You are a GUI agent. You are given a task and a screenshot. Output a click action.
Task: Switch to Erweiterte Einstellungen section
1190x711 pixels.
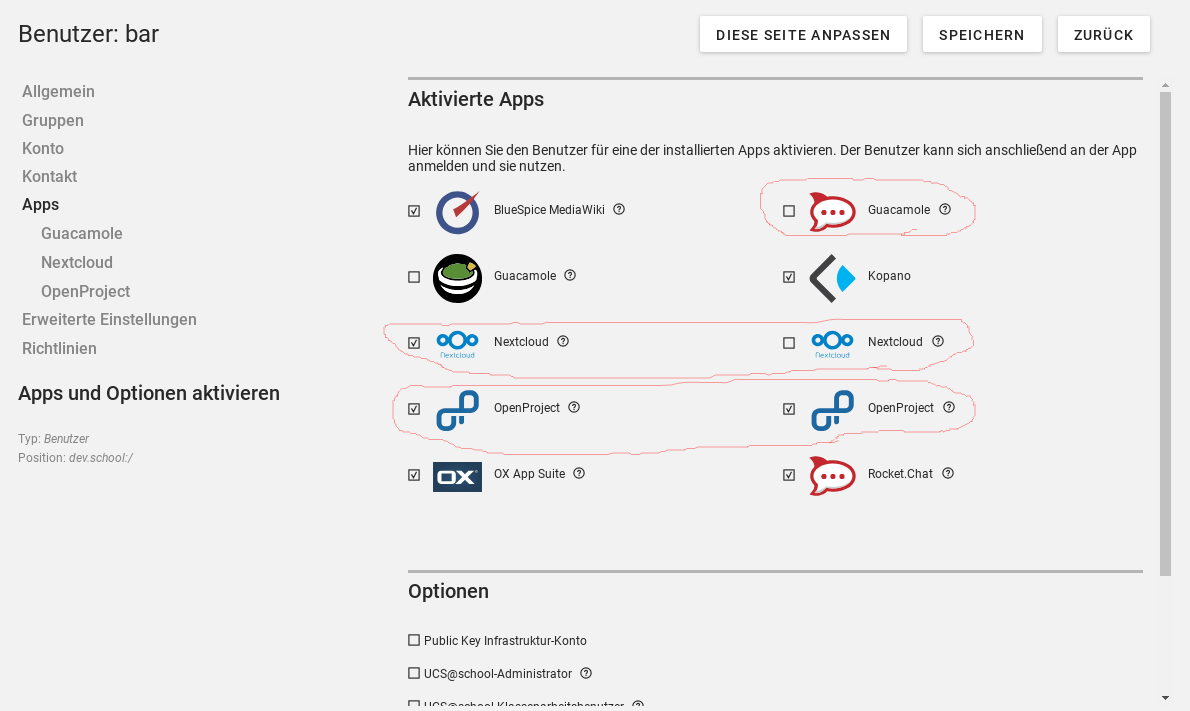(109, 319)
